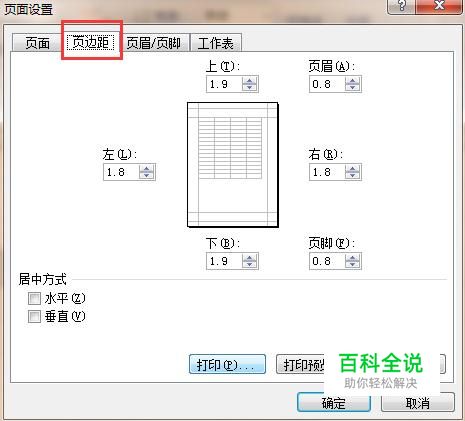Enable 垂直(V) vertical centering checkbox
The width and height of the screenshot is (465, 421).
tap(34, 316)
